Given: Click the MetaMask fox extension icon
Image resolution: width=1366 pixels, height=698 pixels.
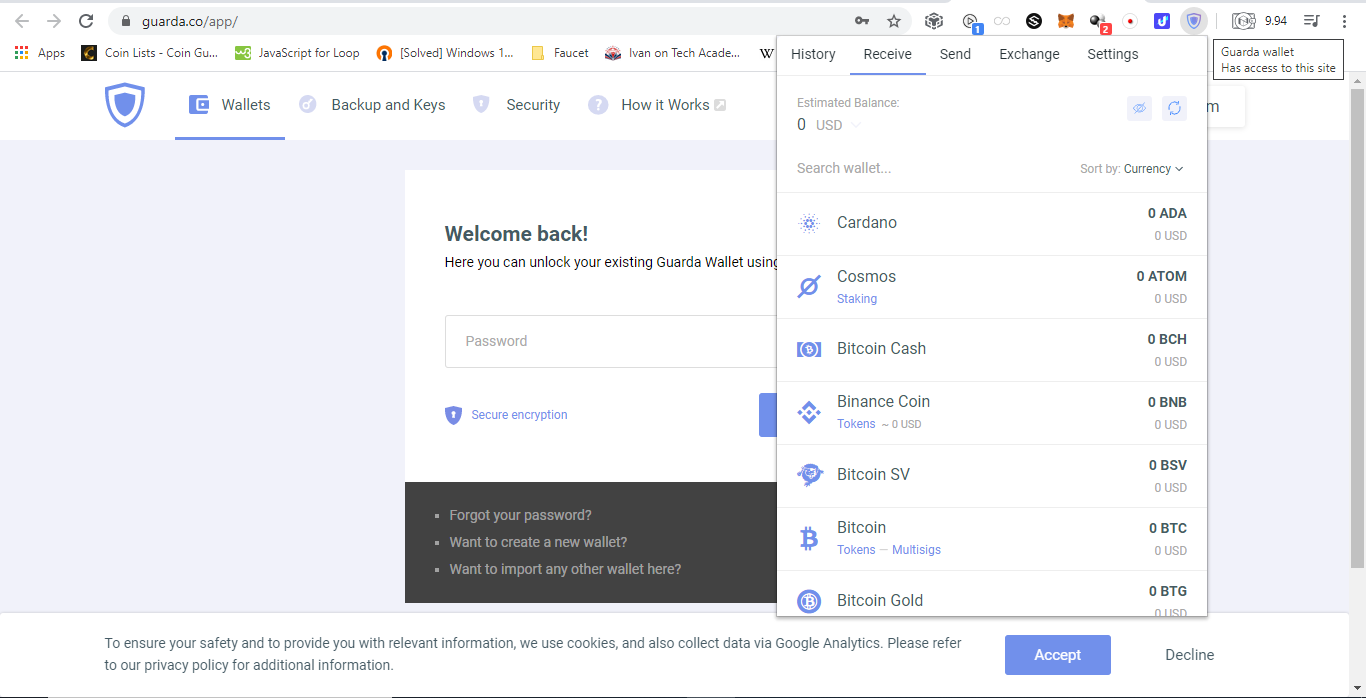Looking at the screenshot, I should tap(1066, 21).
